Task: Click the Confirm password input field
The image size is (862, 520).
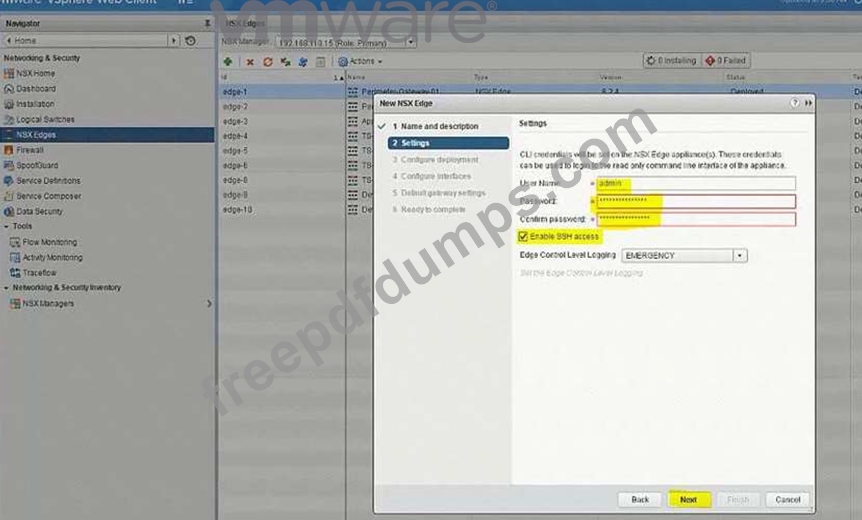Action: [696, 219]
